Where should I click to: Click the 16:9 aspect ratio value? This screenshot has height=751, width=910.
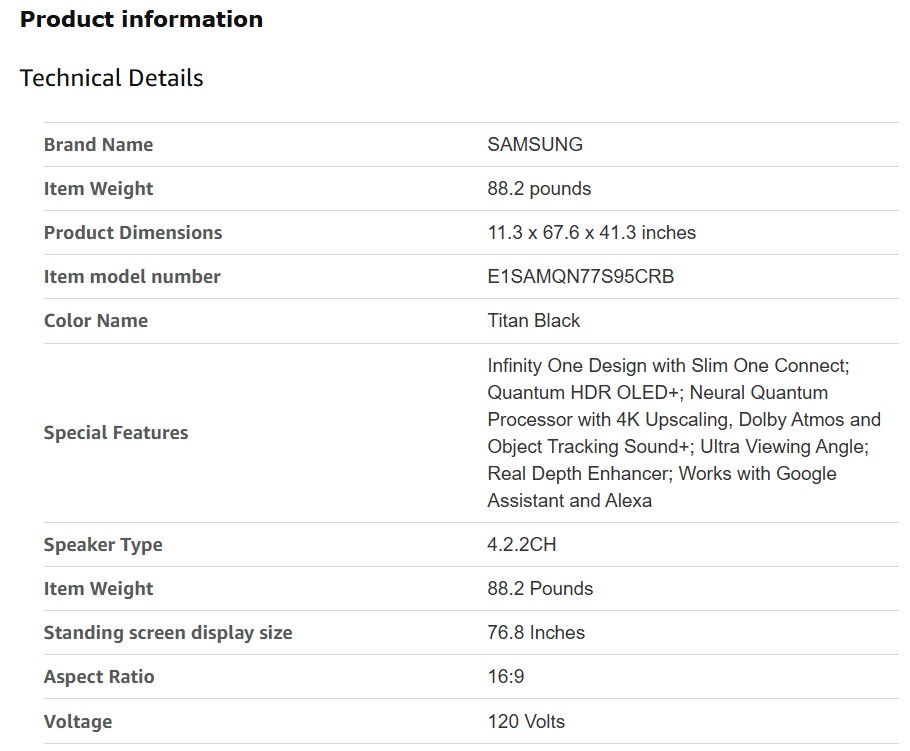505,676
